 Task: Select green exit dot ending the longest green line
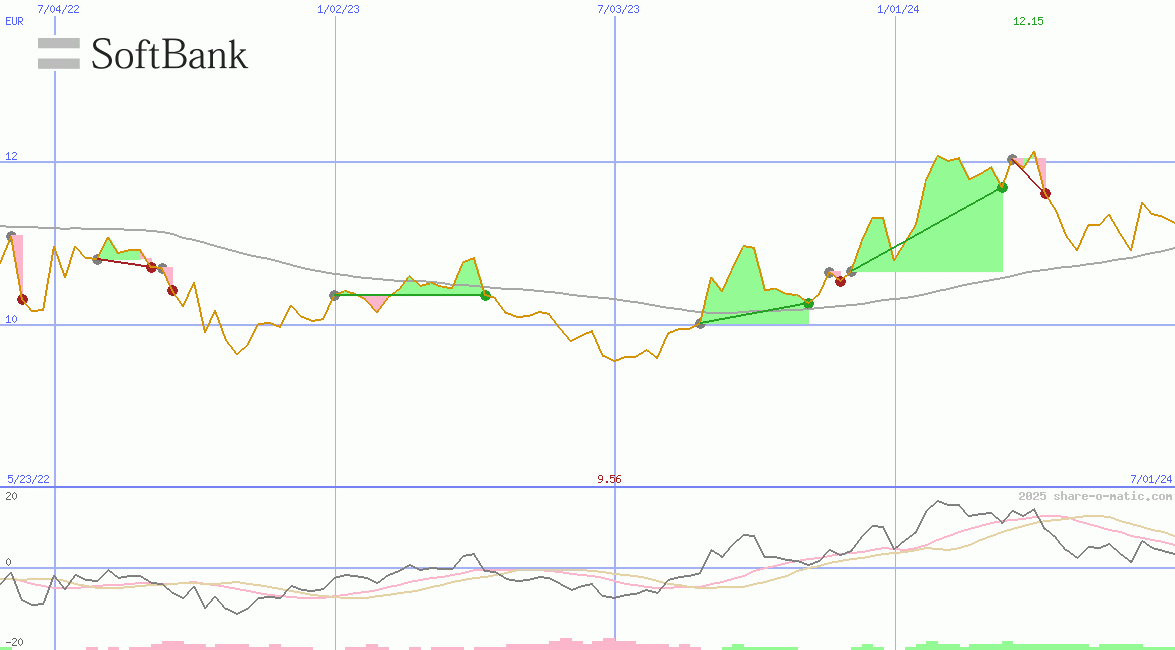(x=1002, y=187)
